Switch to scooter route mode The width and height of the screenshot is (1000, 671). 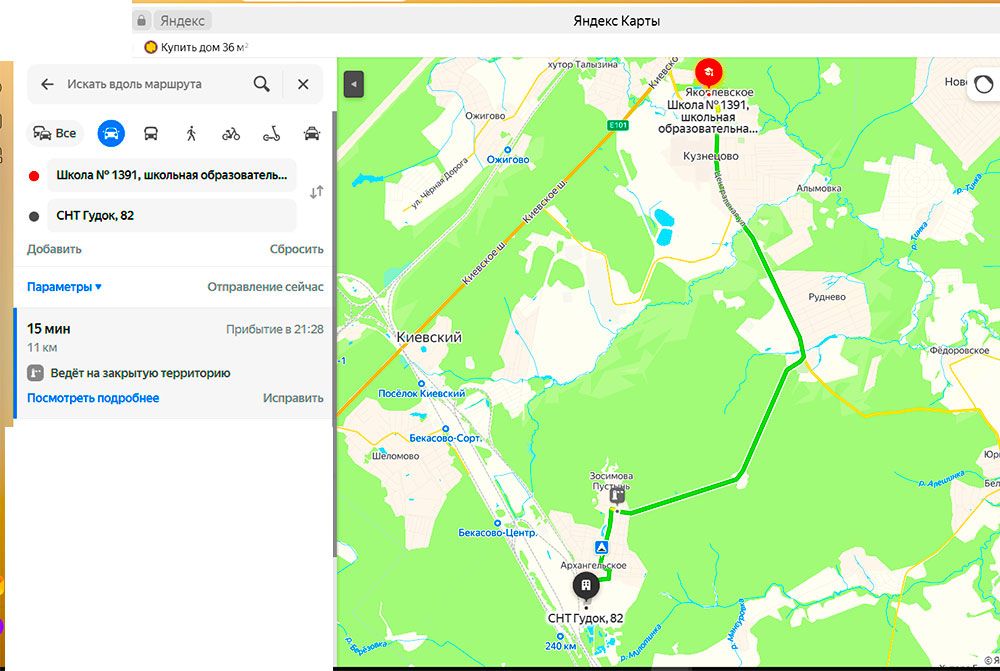[272, 133]
